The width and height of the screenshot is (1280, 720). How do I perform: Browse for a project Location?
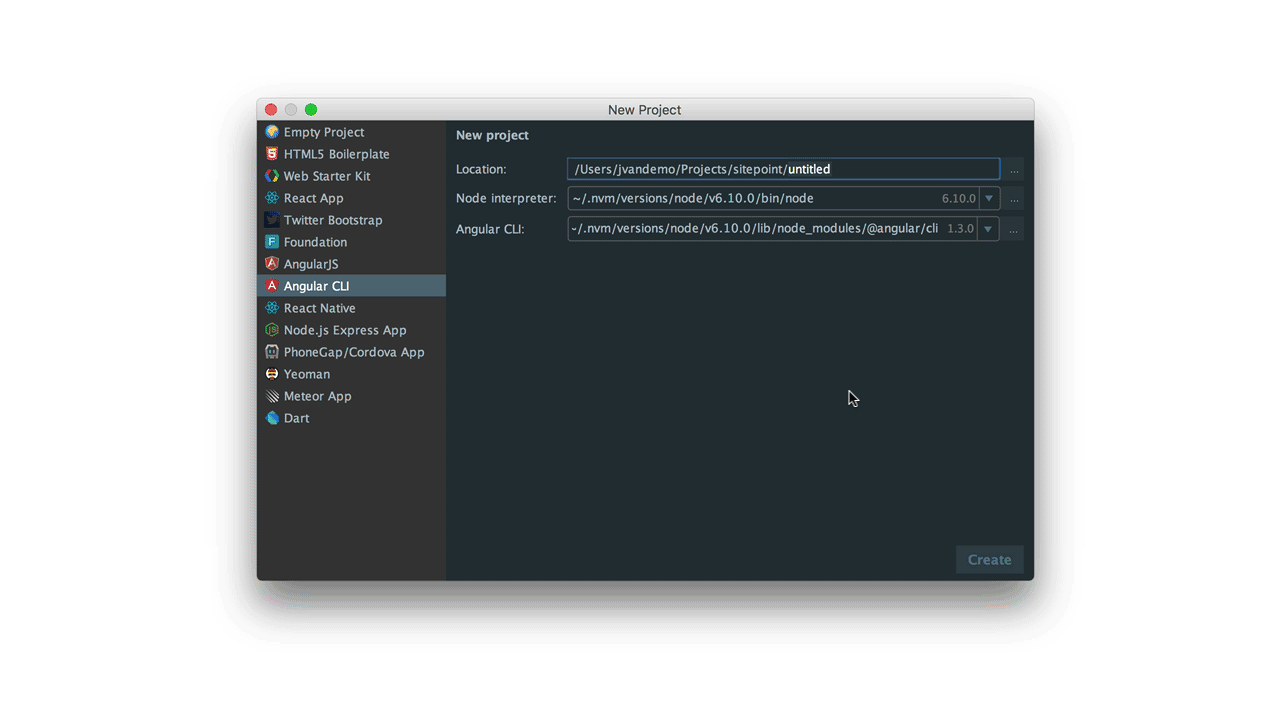[x=1013, y=168]
